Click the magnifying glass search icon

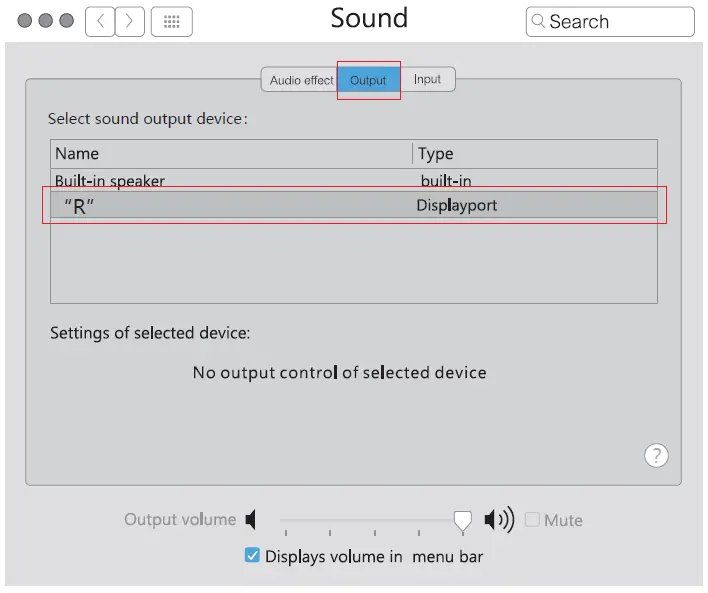(x=538, y=21)
